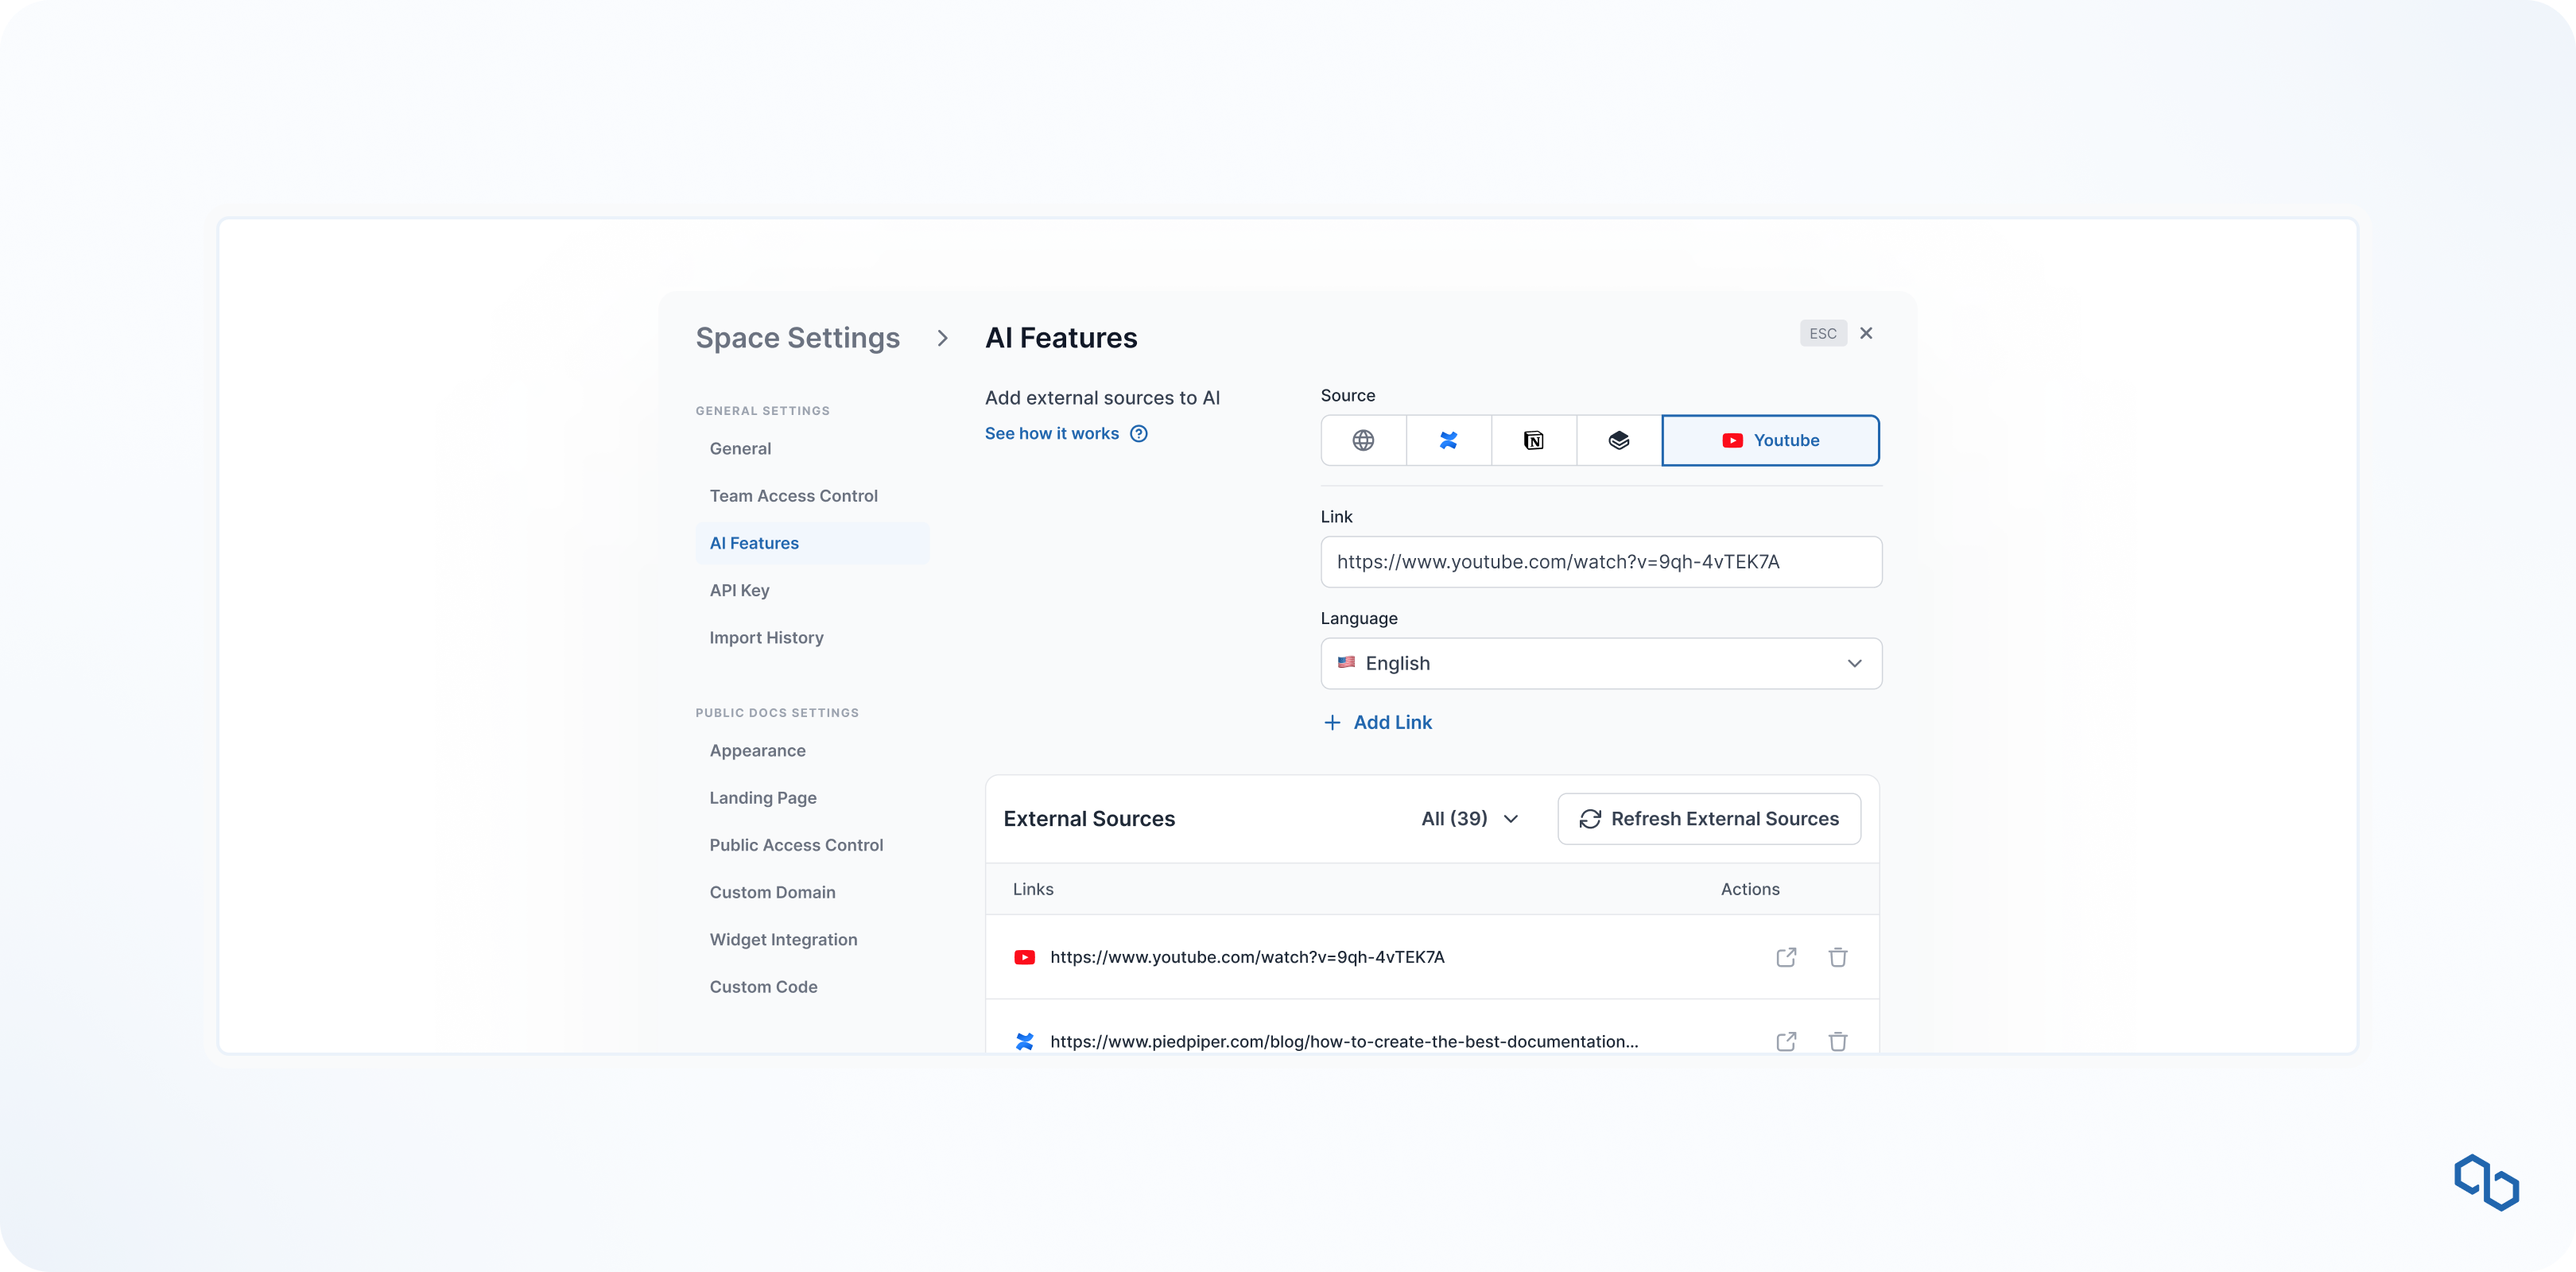This screenshot has width=2576, height=1272.
Task: Select the Youtube source option
Action: point(1770,440)
